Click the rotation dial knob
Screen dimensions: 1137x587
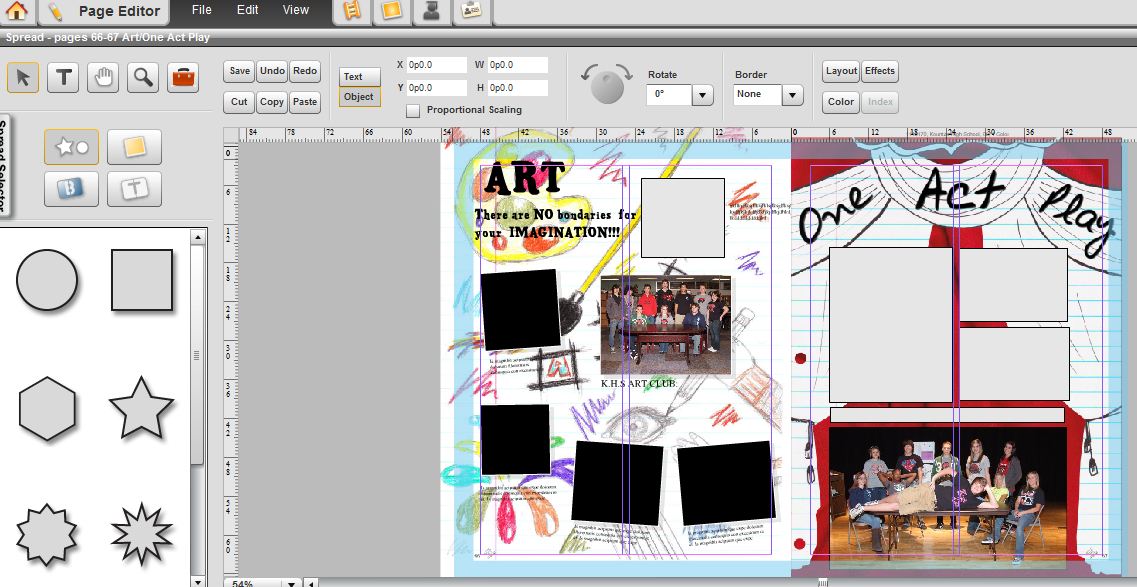pos(607,88)
